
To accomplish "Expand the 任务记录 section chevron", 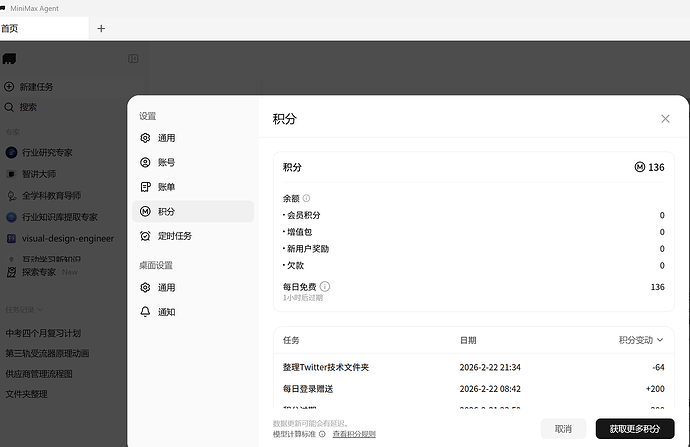I will pos(40,310).
